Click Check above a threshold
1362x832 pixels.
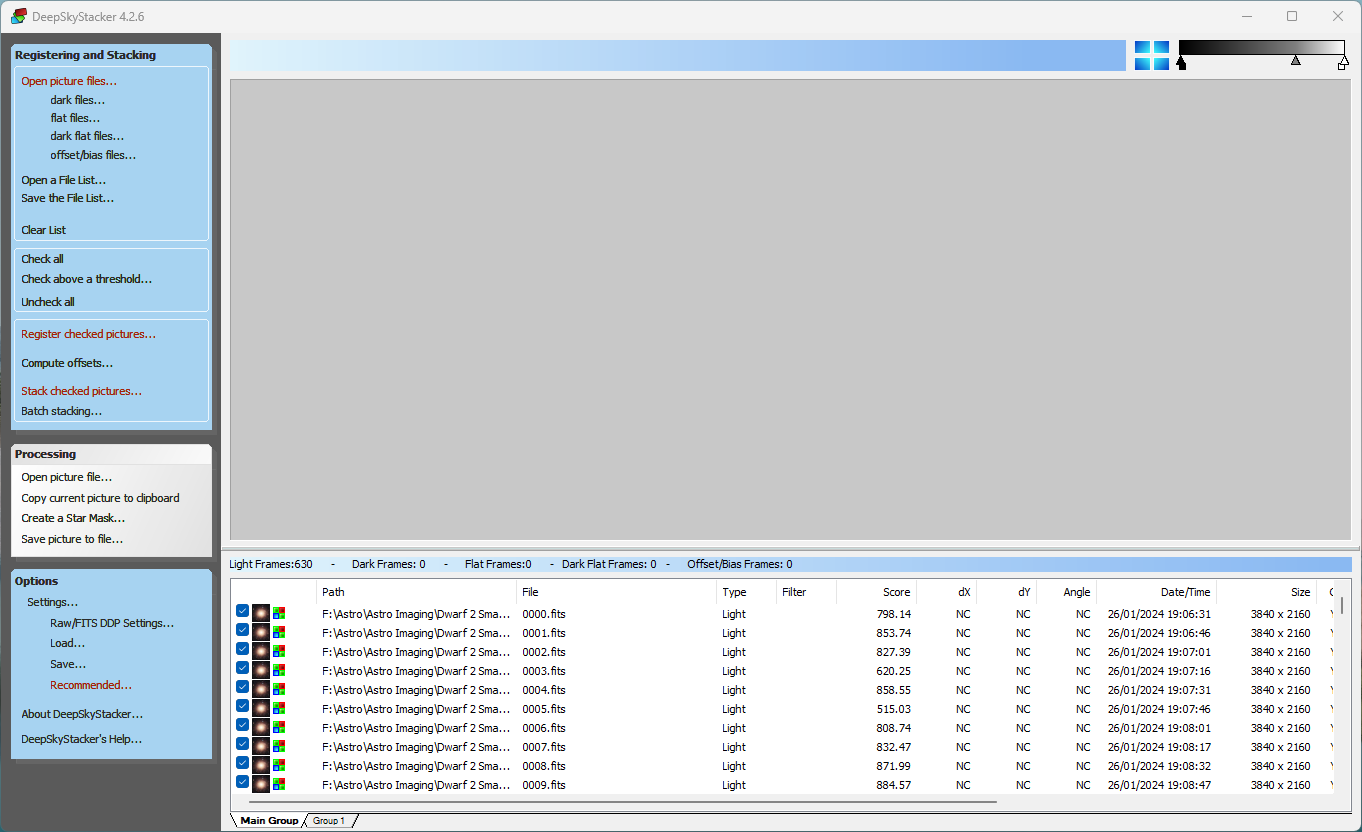point(87,279)
